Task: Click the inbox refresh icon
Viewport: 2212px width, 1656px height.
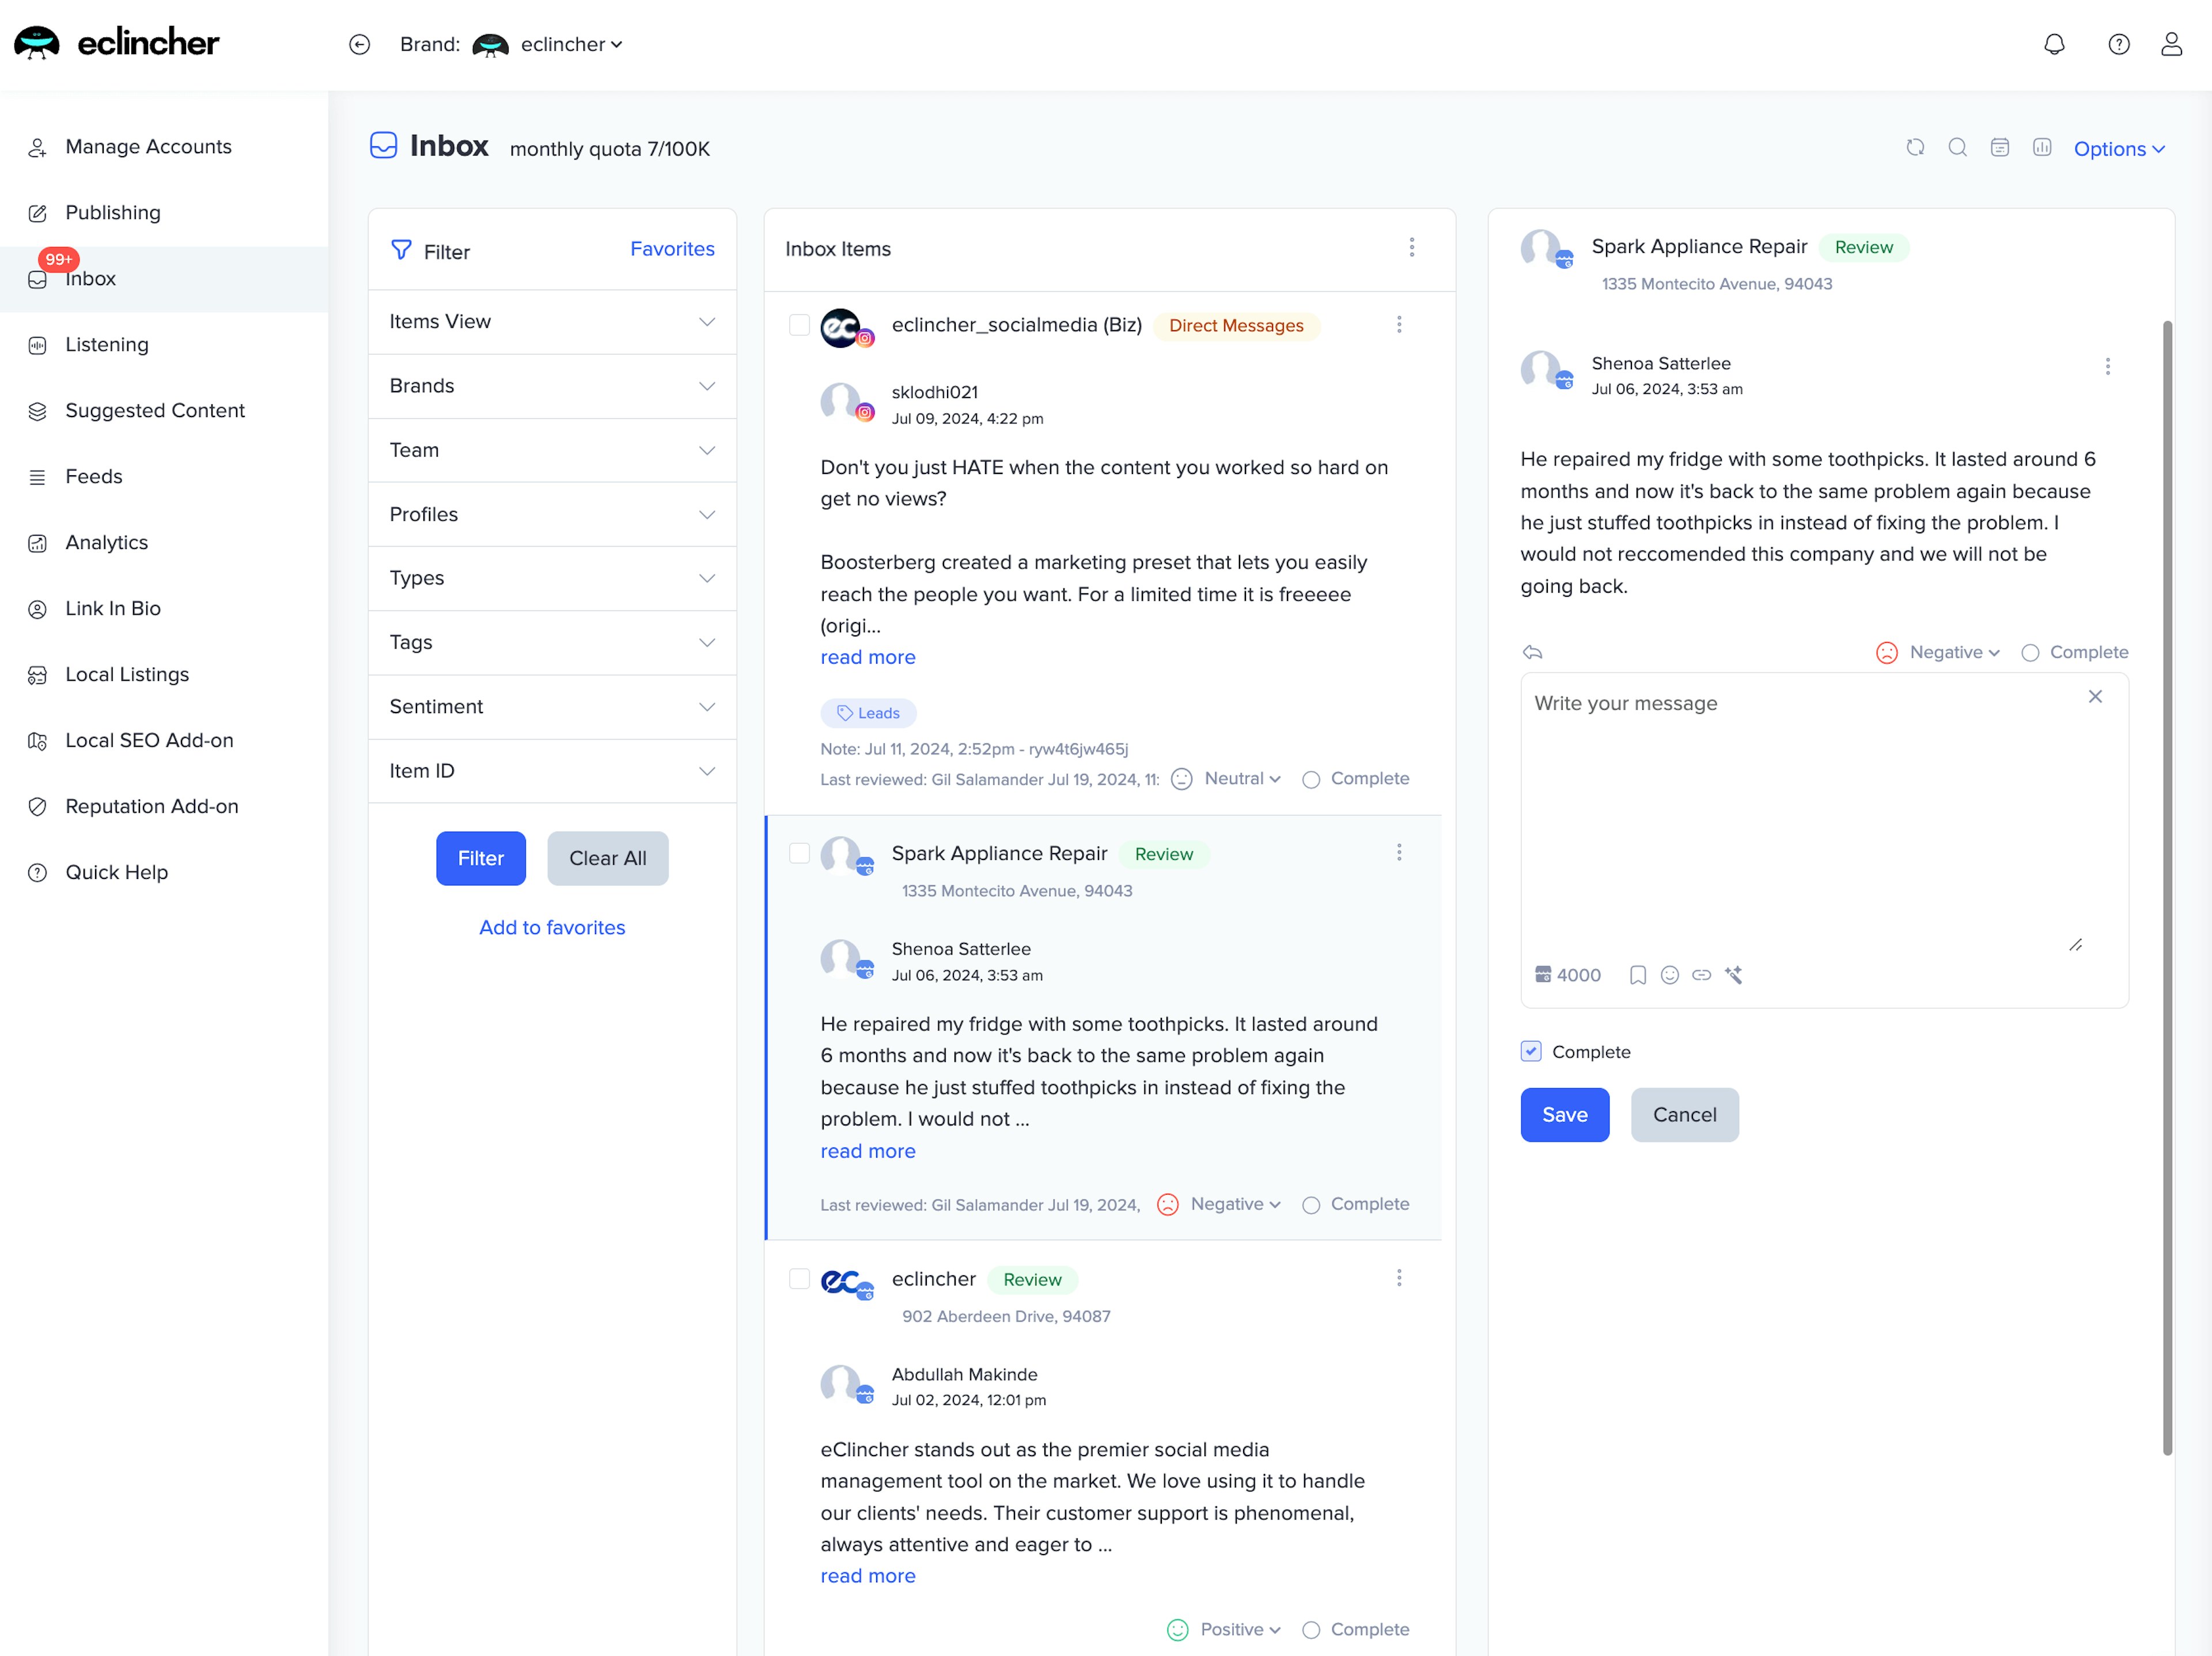Action: click(1915, 147)
